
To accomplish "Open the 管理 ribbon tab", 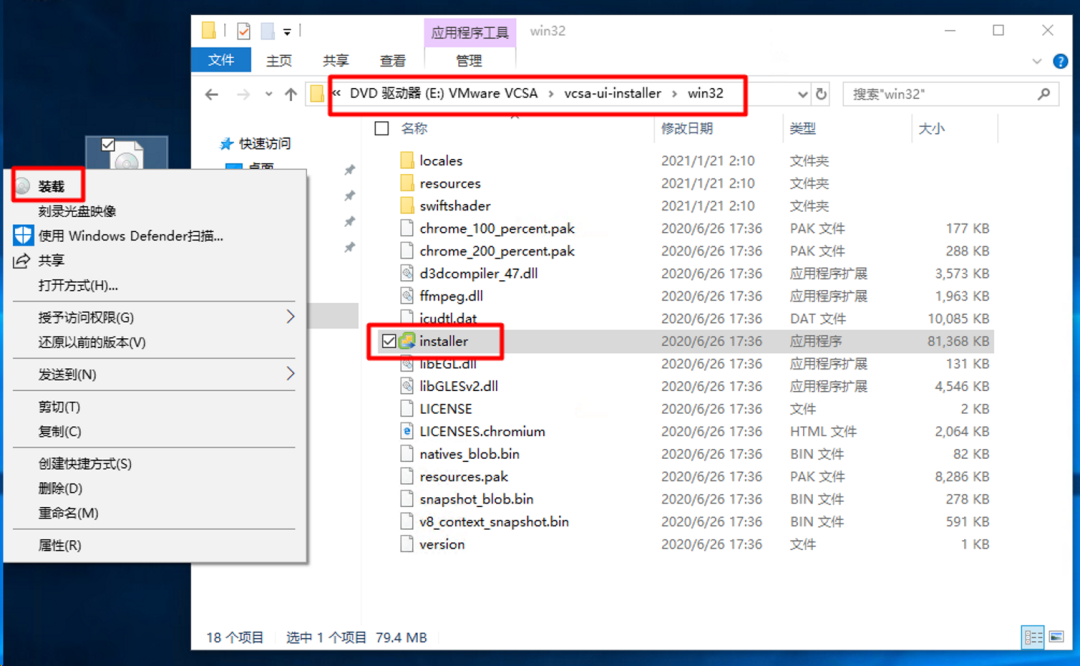I will pyautogui.click(x=469, y=61).
